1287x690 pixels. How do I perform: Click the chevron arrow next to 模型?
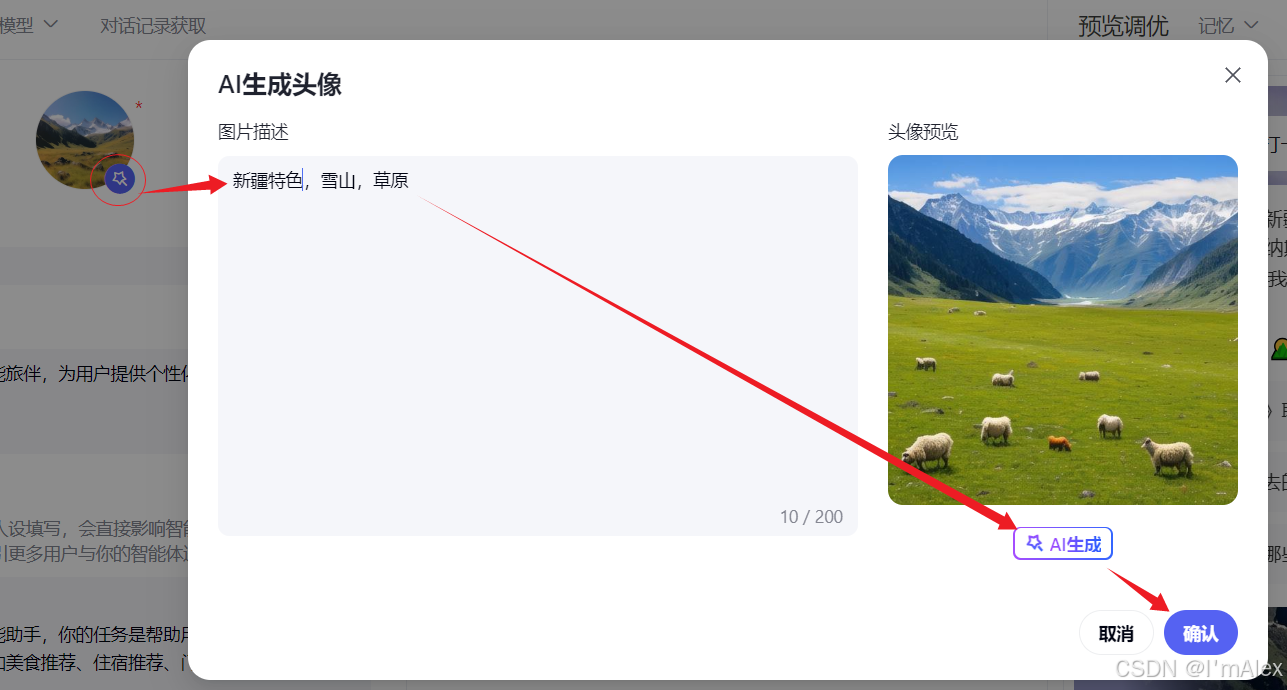tap(50, 24)
